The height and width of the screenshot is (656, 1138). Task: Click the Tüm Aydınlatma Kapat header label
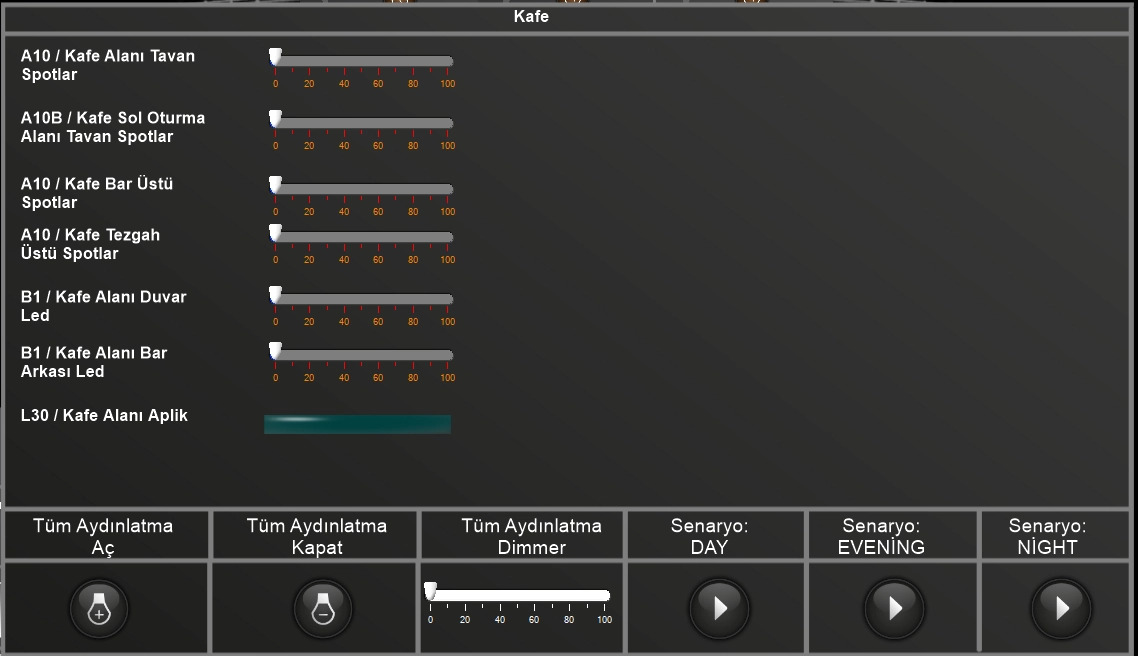click(x=316, y=536)
